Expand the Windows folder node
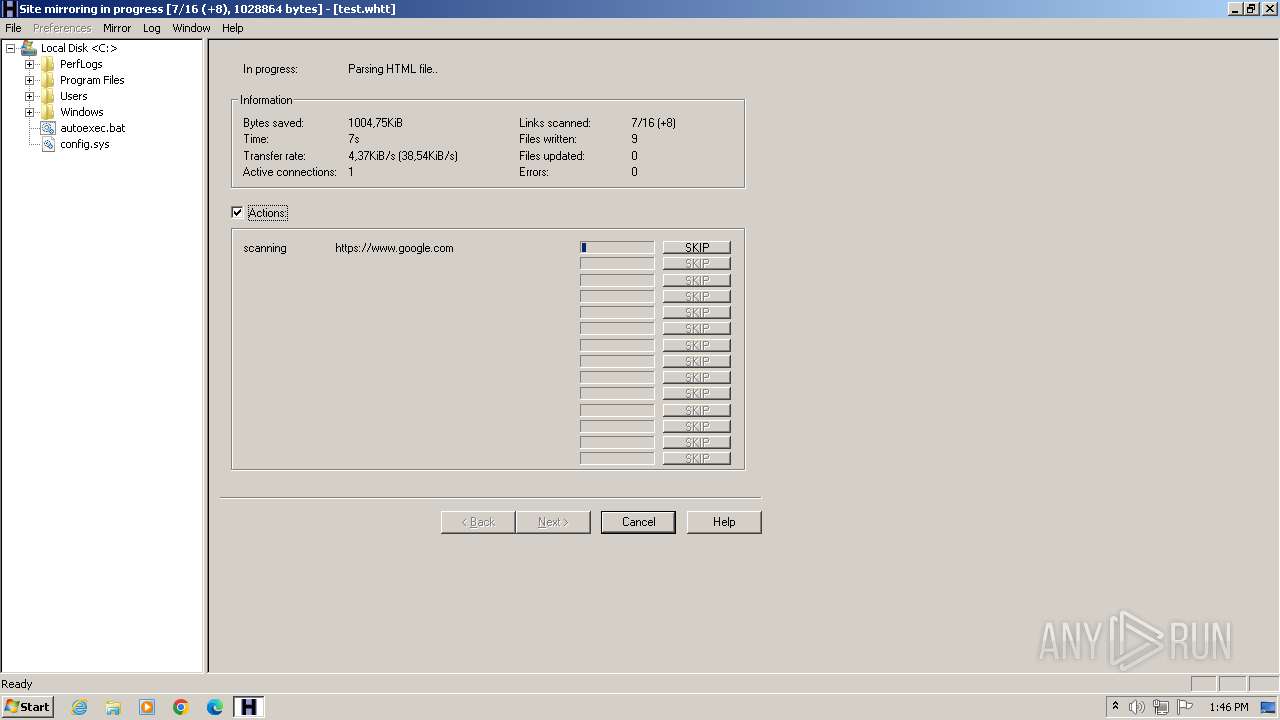Viewport: 1280px width, 720px height. point(29,112)
